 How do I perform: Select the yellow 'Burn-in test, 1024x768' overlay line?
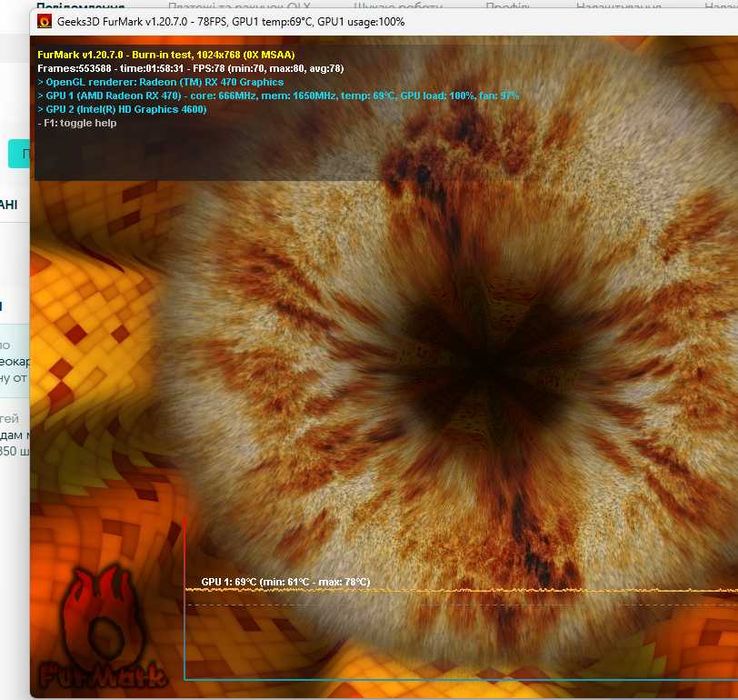(166, 55)
